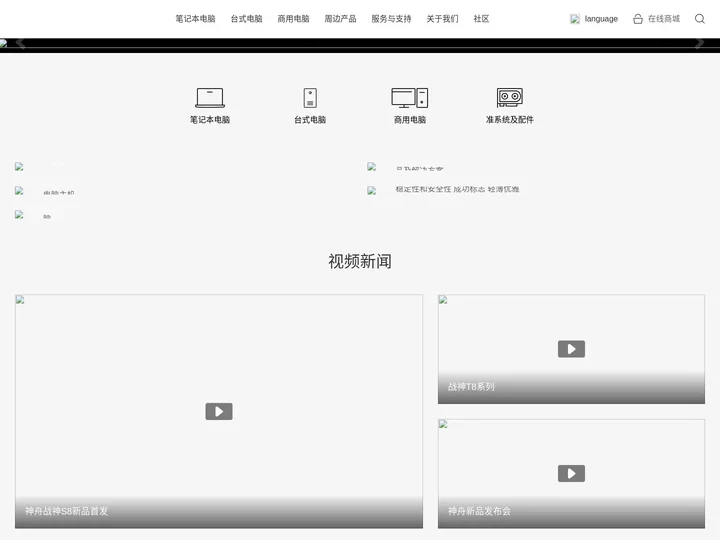Show the next banner slide

[700, 44]
